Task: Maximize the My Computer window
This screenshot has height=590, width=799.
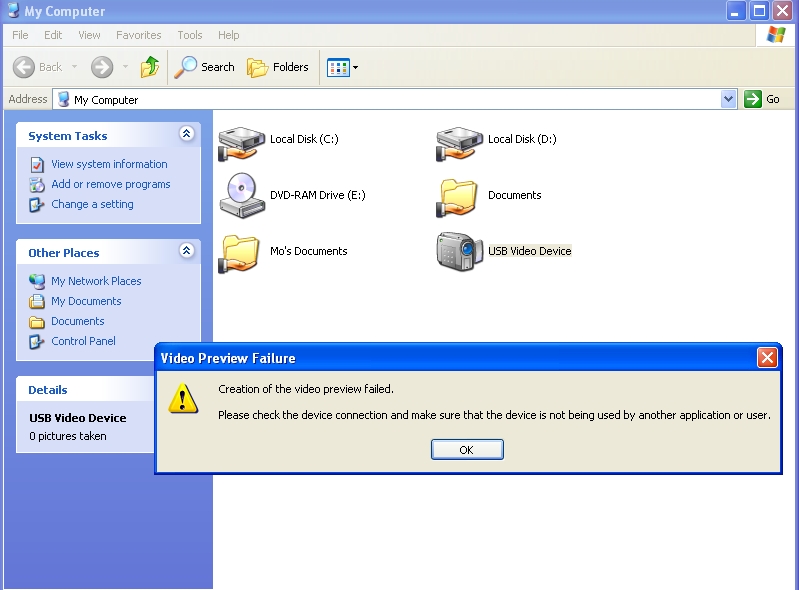Action: coord(759,11)
